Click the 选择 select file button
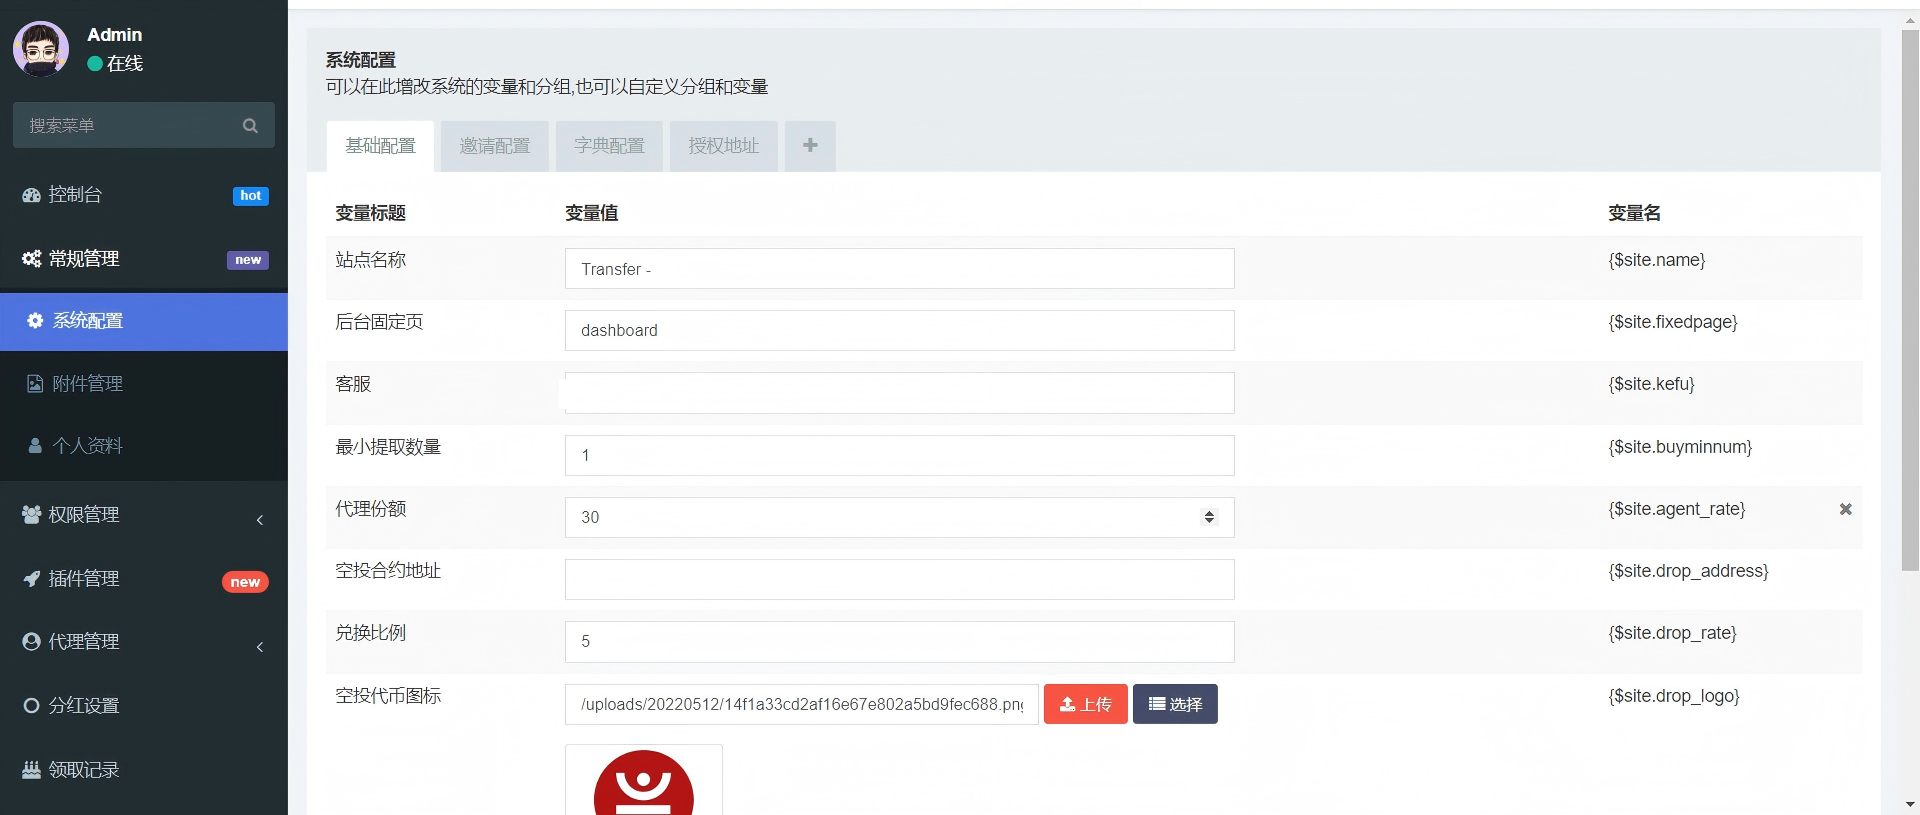Screen dimensions: 1920x815 coord(1175,704)
